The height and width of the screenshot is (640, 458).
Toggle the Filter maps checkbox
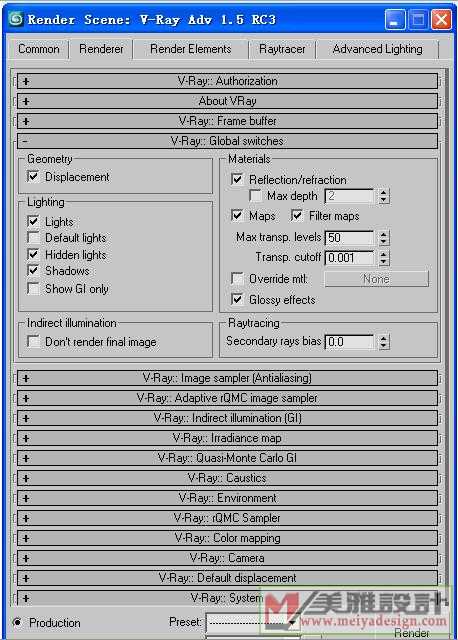pos(297,216)
